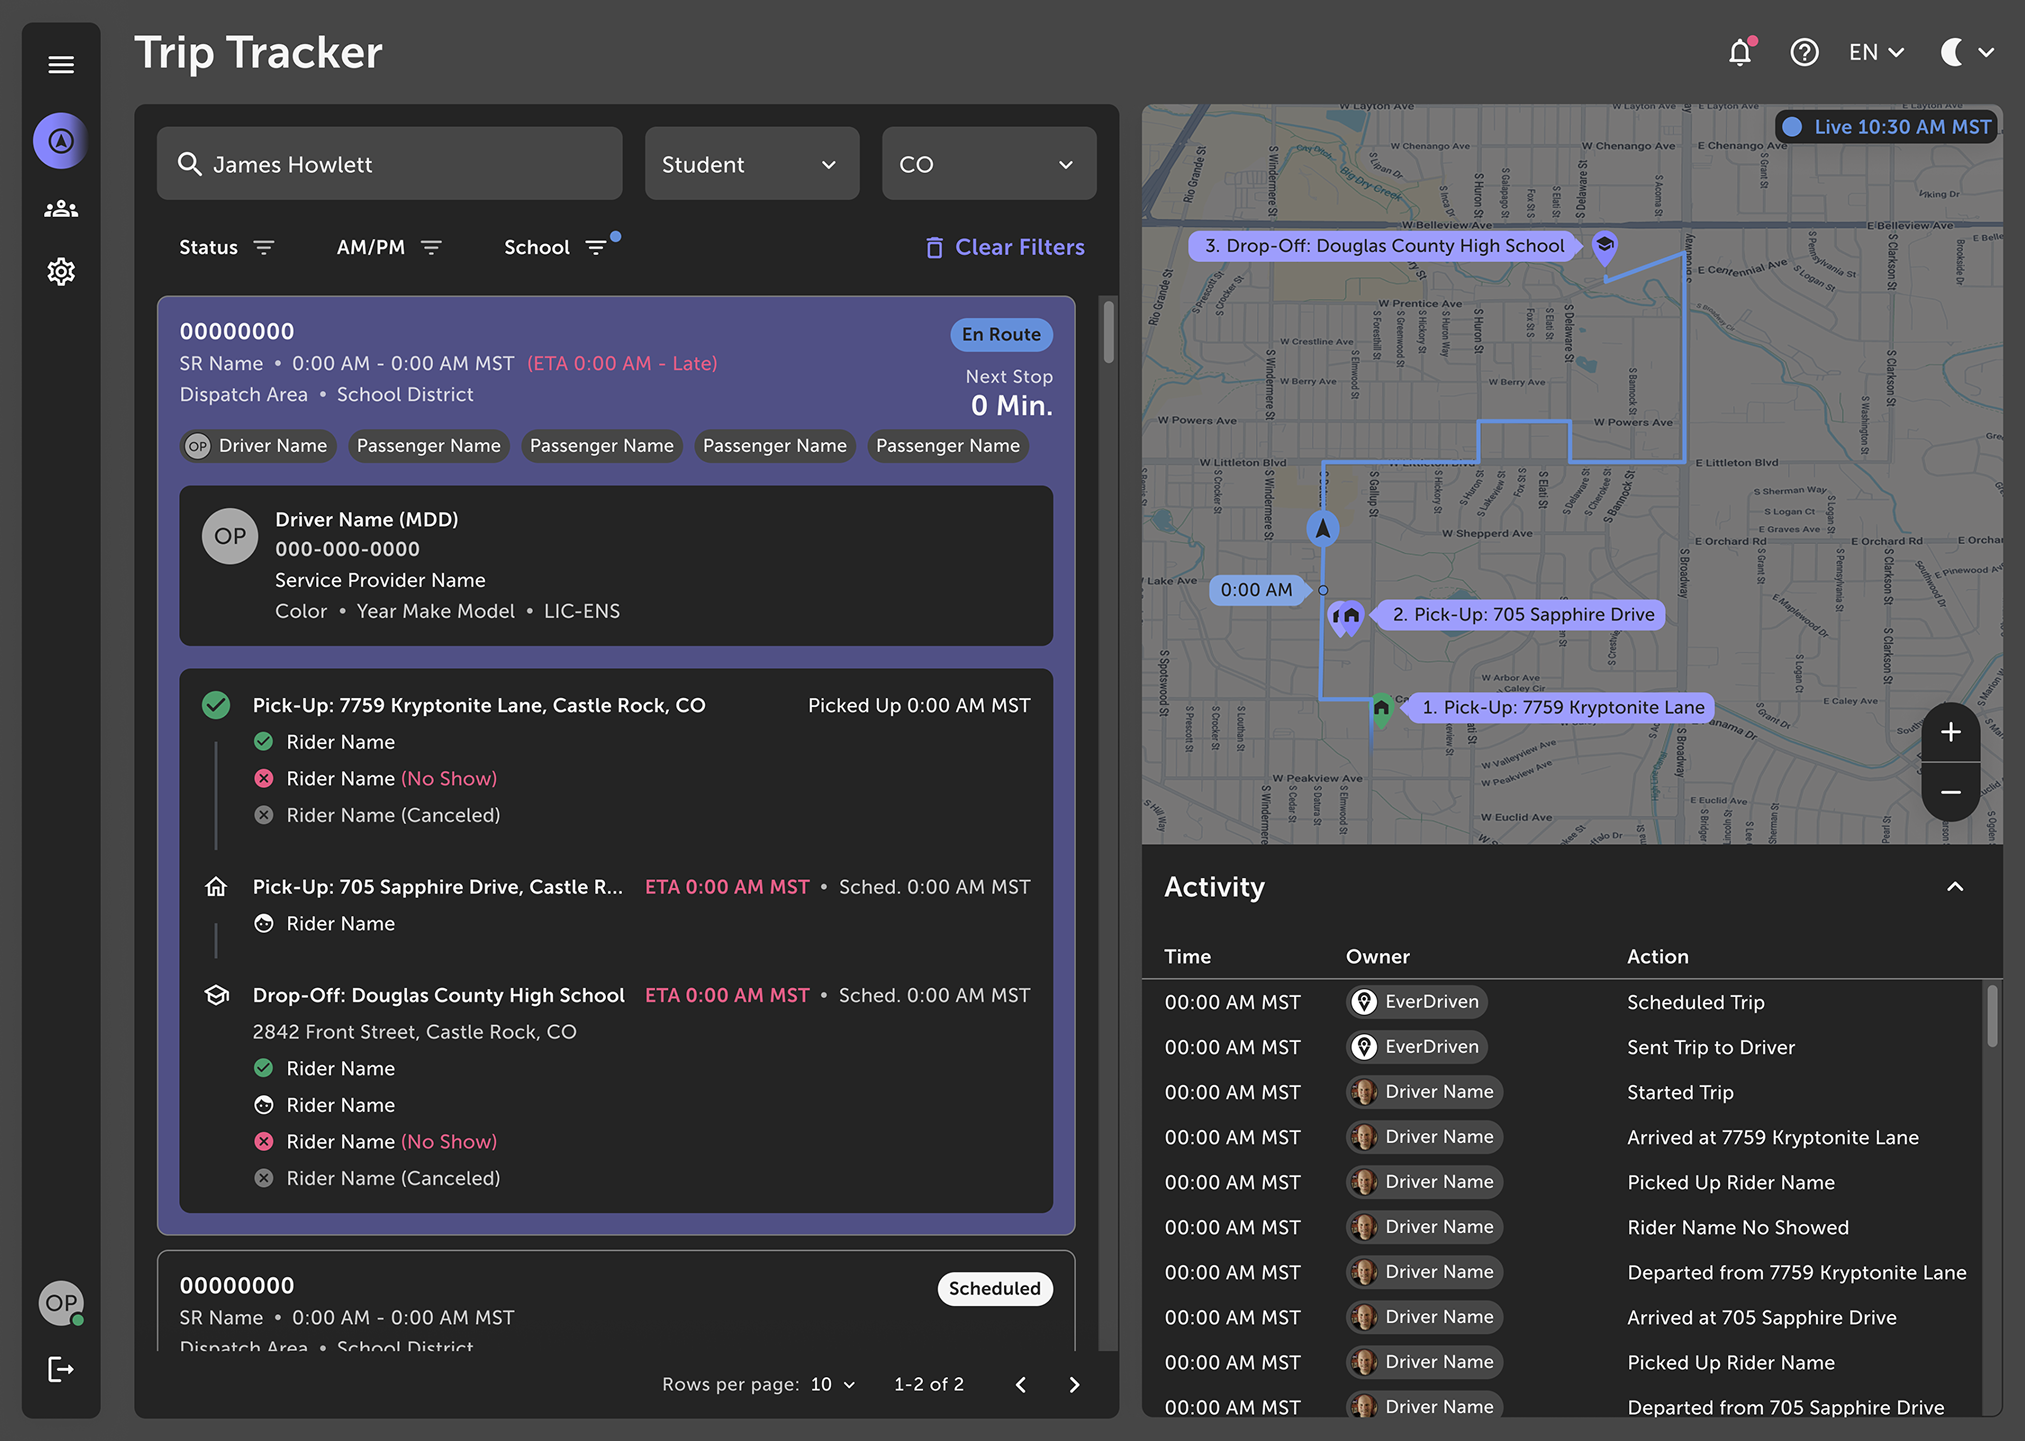The width and height of the screenshot is (2025, 1442).
Task: Click the Owner column header
Action: coord(1377,957)
